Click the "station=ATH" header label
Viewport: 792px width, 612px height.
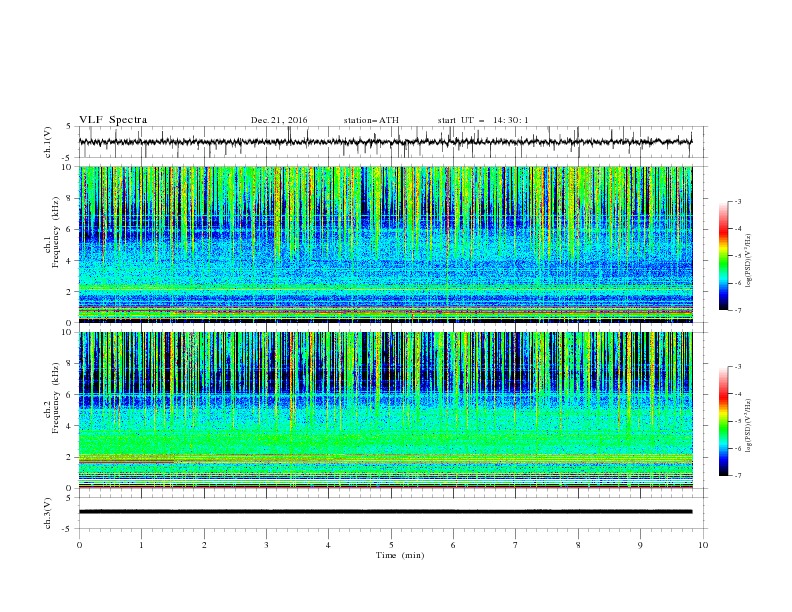point(371,120)
